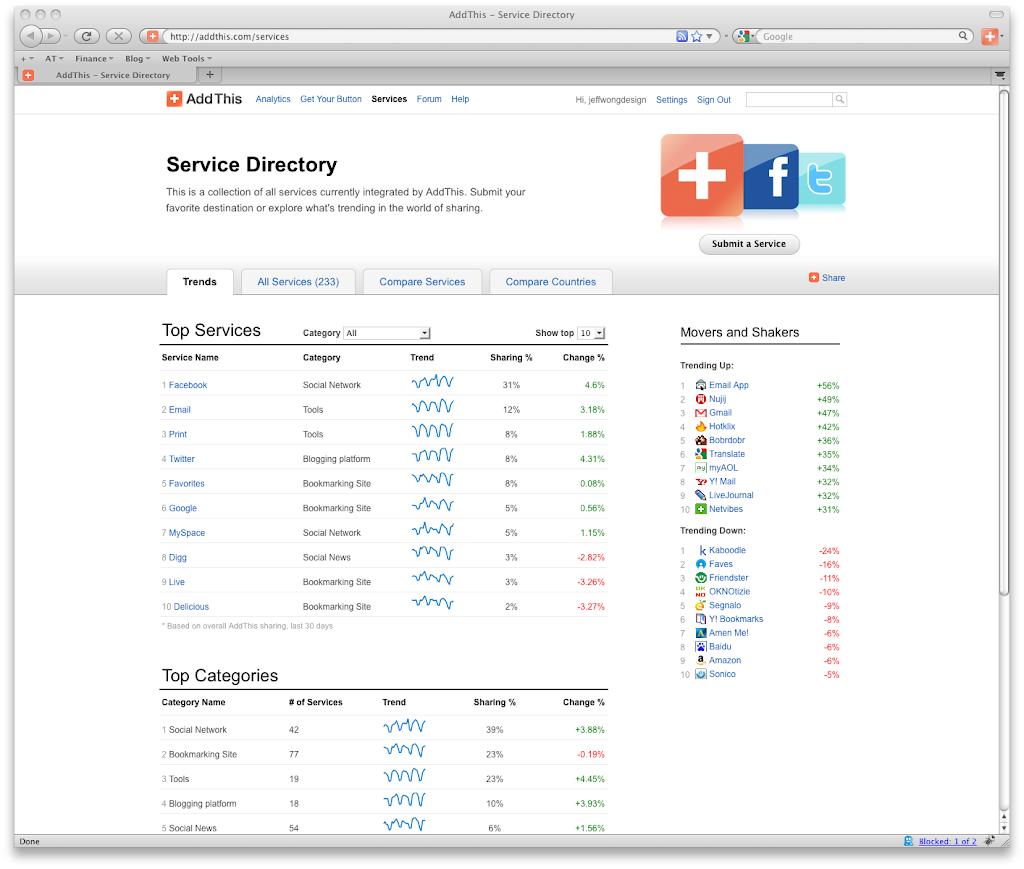Click the magnifier in the Google search box
Image resolution: width=1024 pixels, height=869 pixels.
[963, 36]
